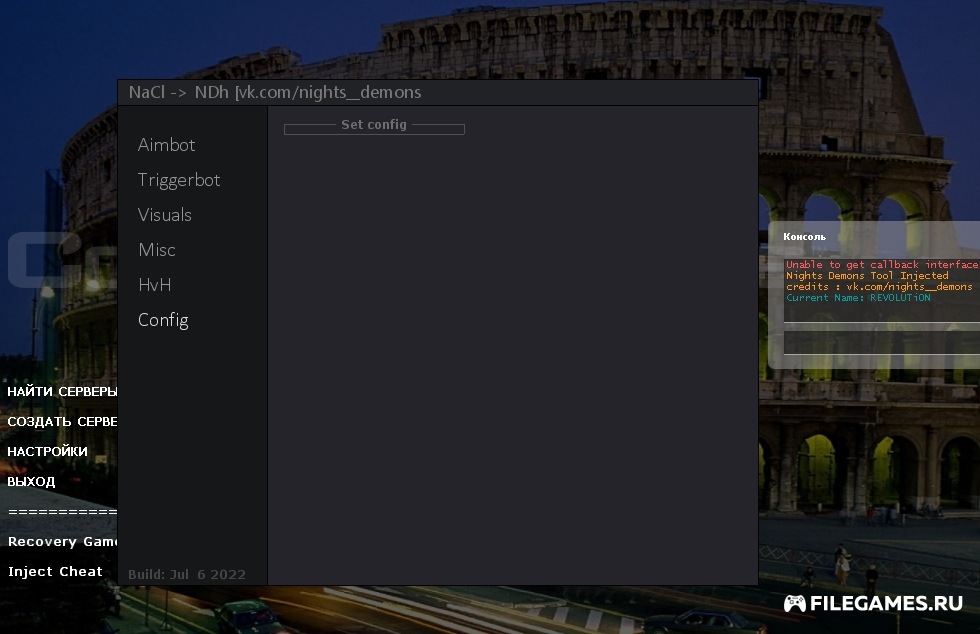Open the Aimbot tab

tap(166, 144)
